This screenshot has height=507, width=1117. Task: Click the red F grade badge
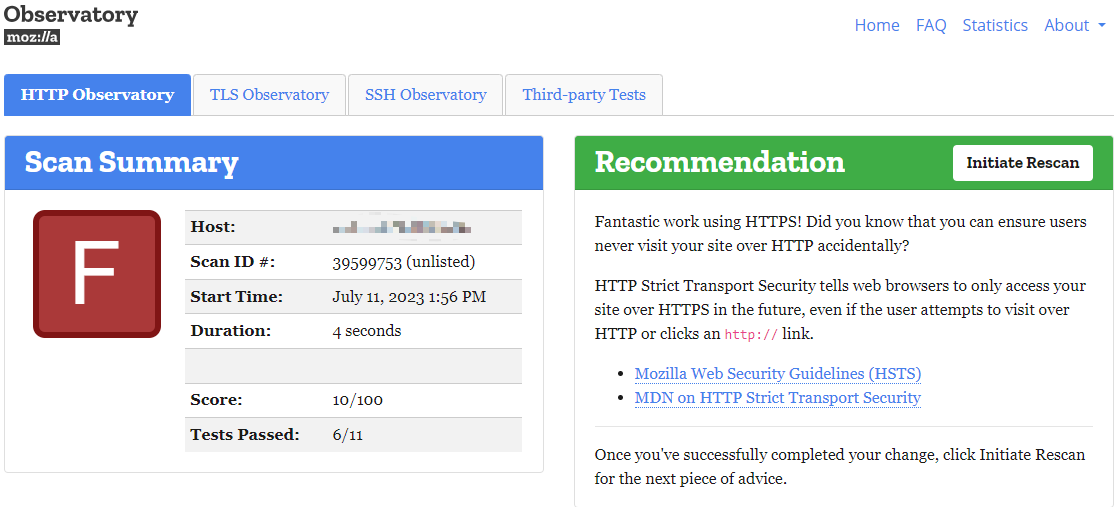click(97, 274)
